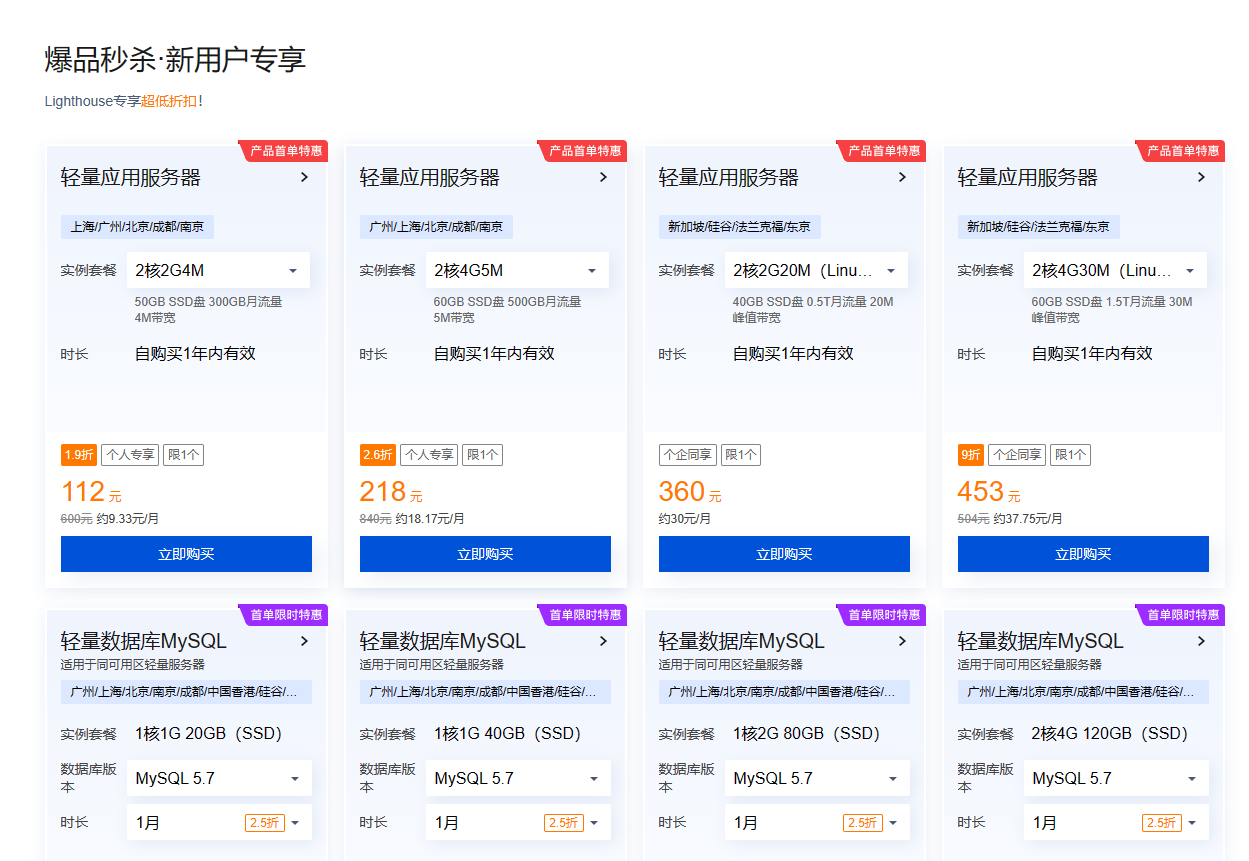Click the 个人专享 tag on the 218元 card
Viewport: 1249px width, 861px height.
[429, 454]
